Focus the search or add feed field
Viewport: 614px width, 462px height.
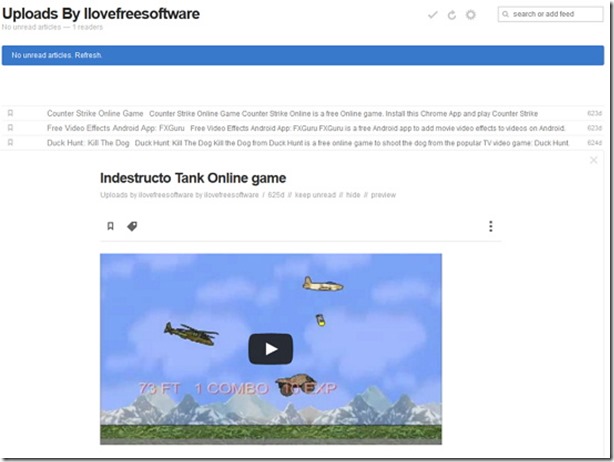coord(551,14)
